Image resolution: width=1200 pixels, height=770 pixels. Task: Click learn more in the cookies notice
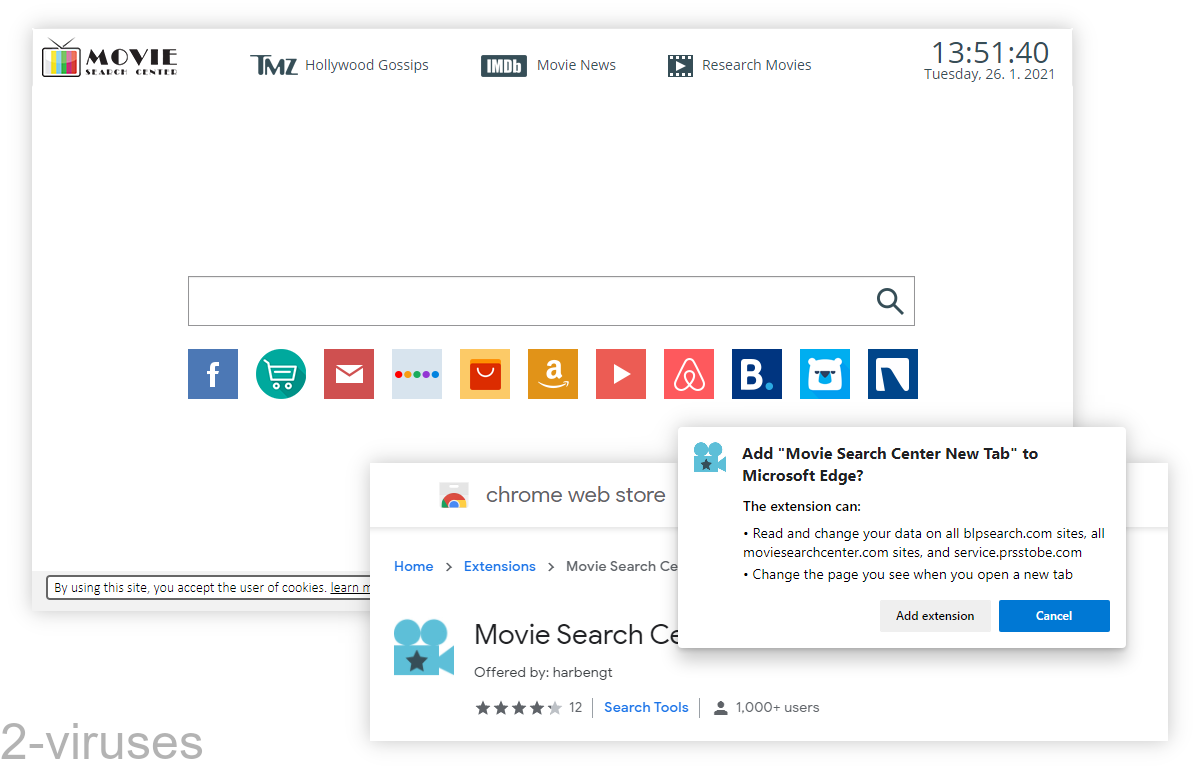point(351,587)
